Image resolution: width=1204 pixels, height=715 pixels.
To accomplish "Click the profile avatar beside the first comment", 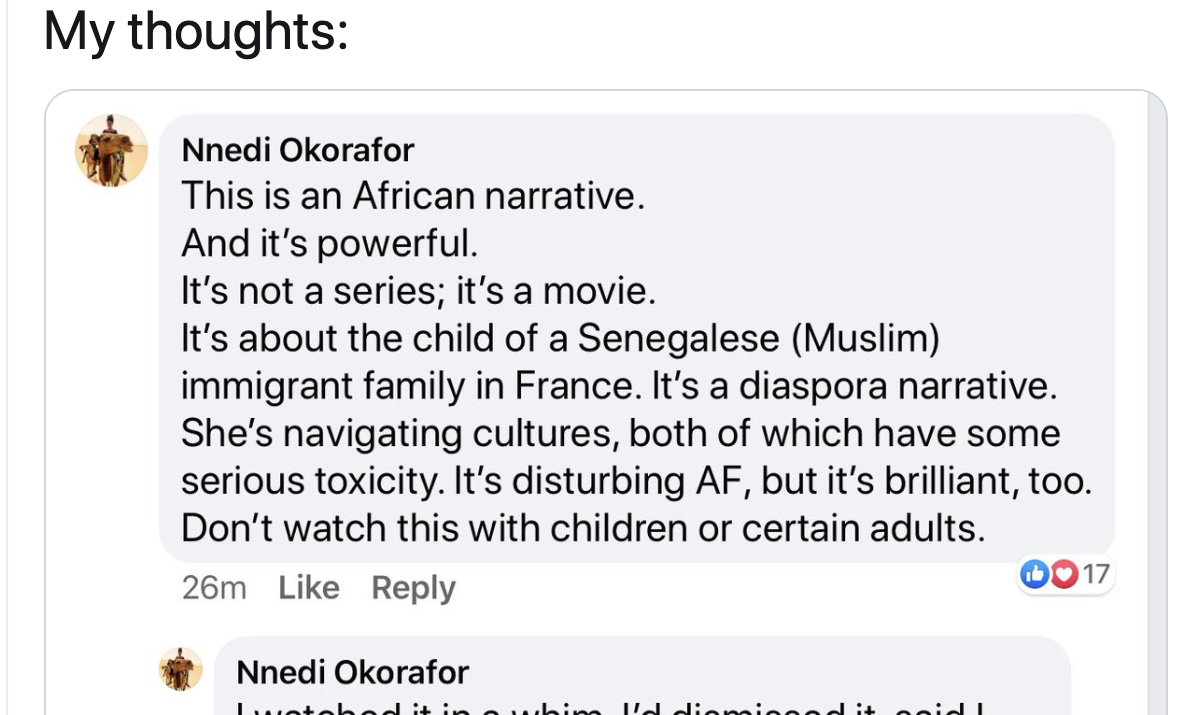I will click(x=111, y=151).
